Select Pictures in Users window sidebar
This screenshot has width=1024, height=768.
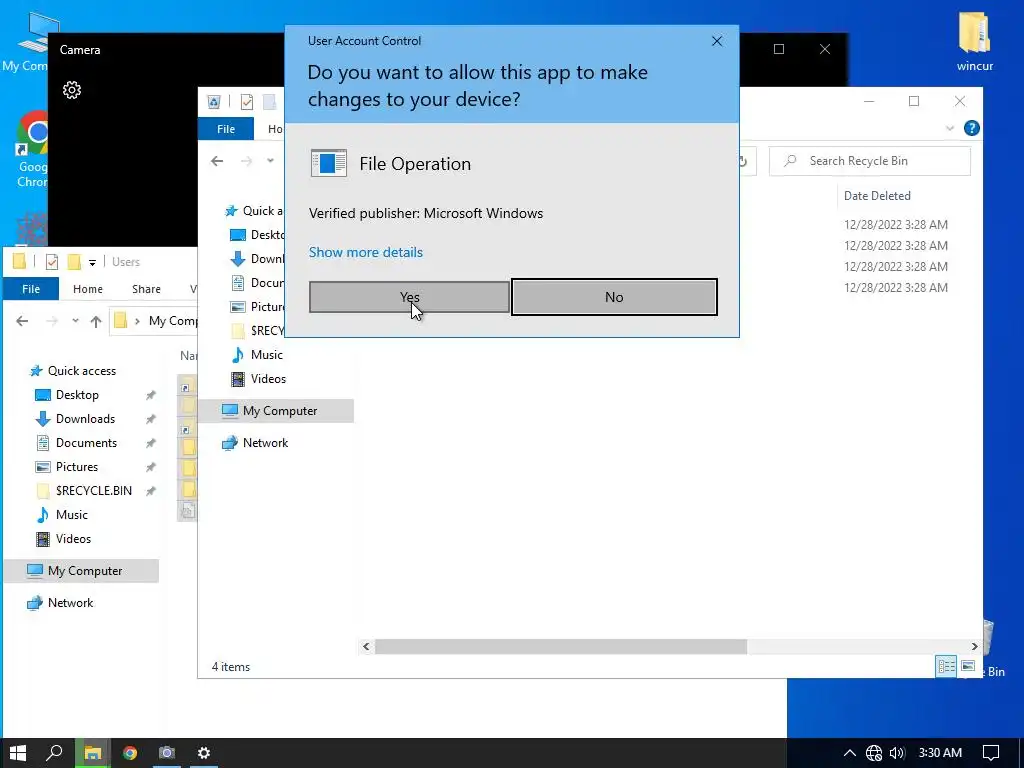point(77,467)
